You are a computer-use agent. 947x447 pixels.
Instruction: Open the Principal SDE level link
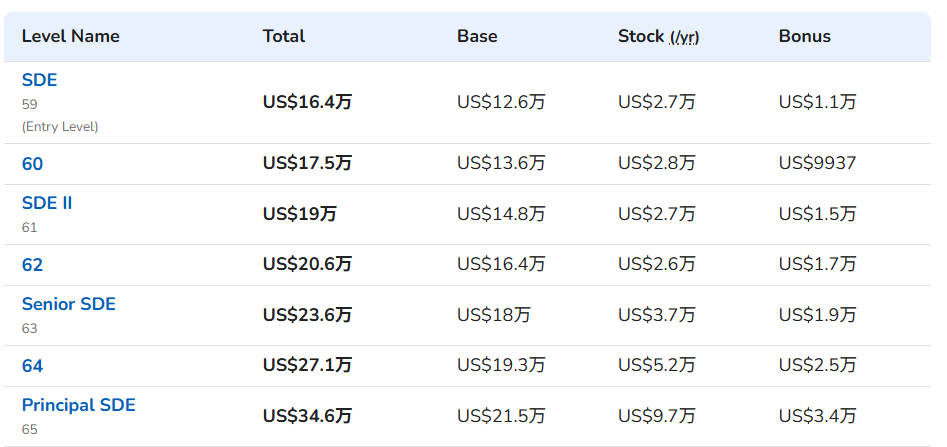tap(79, 405)
